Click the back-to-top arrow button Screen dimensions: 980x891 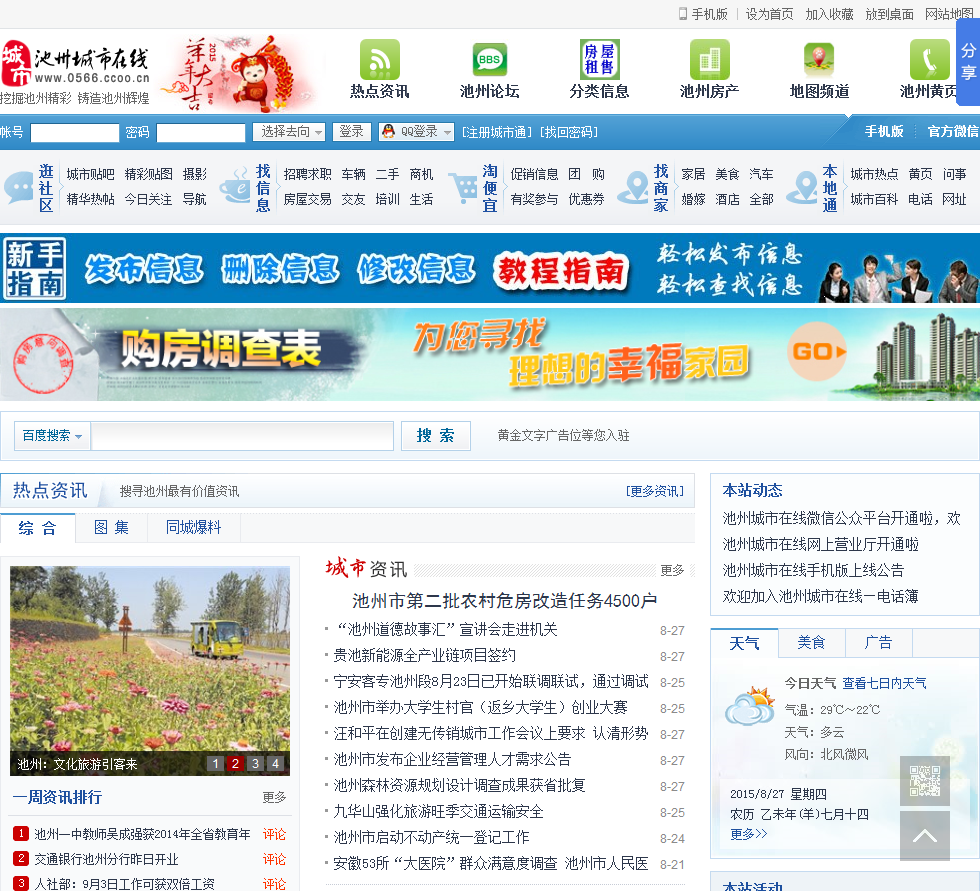coord(924,836)
